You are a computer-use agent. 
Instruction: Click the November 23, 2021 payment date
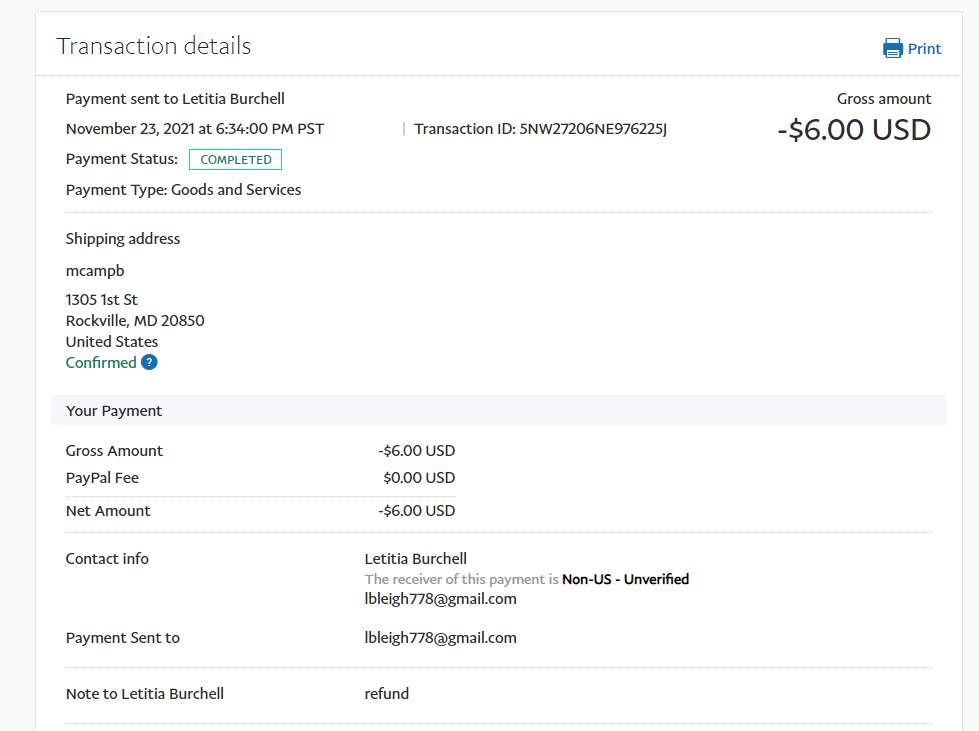pyautogui.click(x=194, y=129)
